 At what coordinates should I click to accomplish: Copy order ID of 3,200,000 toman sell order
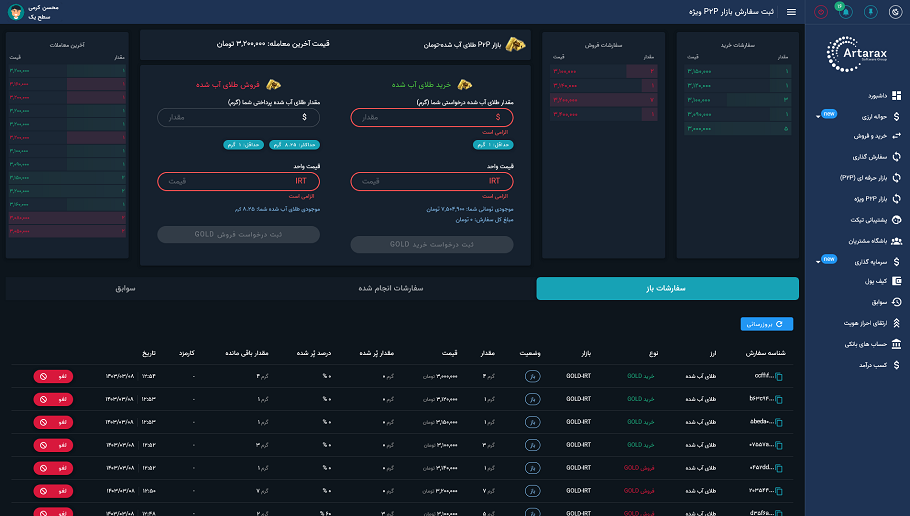click(x=779, y=491)
